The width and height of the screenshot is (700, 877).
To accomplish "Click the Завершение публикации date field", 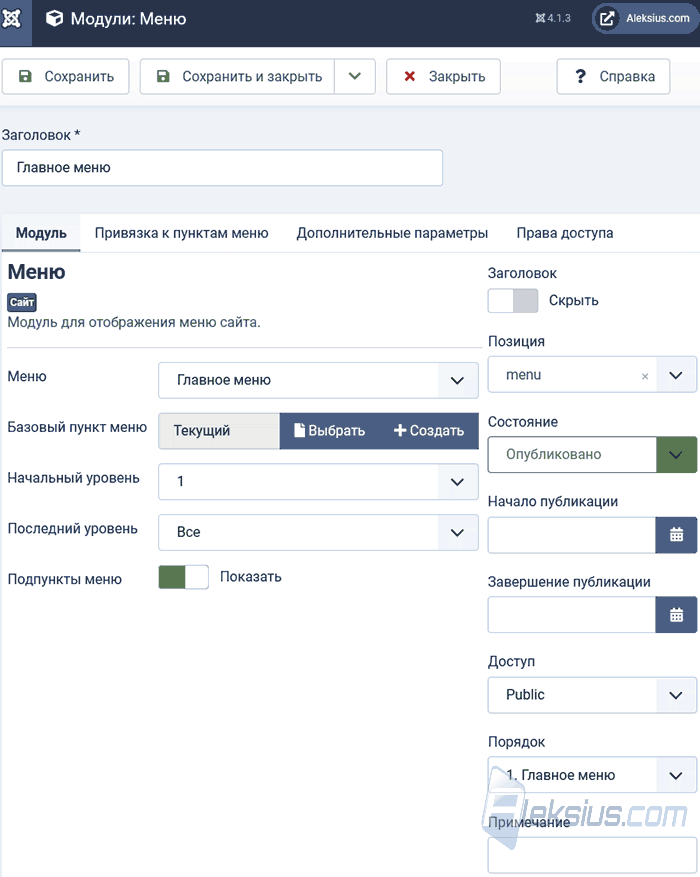I will (x=571, y=615).
